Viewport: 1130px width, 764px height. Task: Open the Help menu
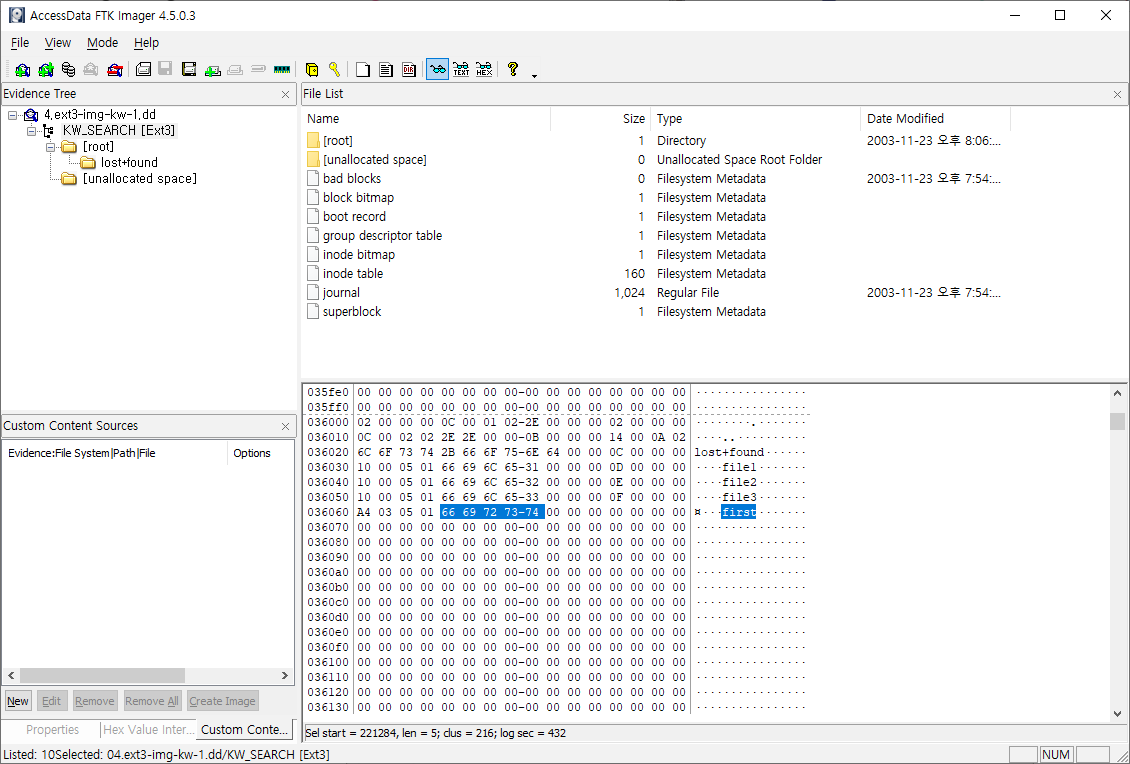[146, 43]
